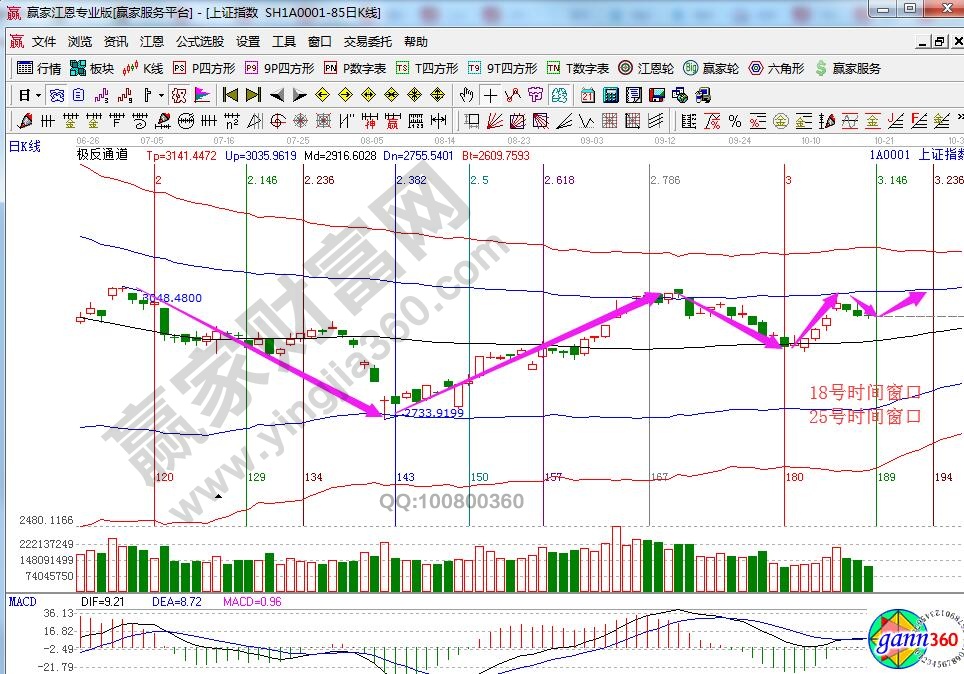Open the 交易委托 menu
Image resolution: width=964 pixels, height=674 pixels.
pyautogui.click(x=367, y=41)
